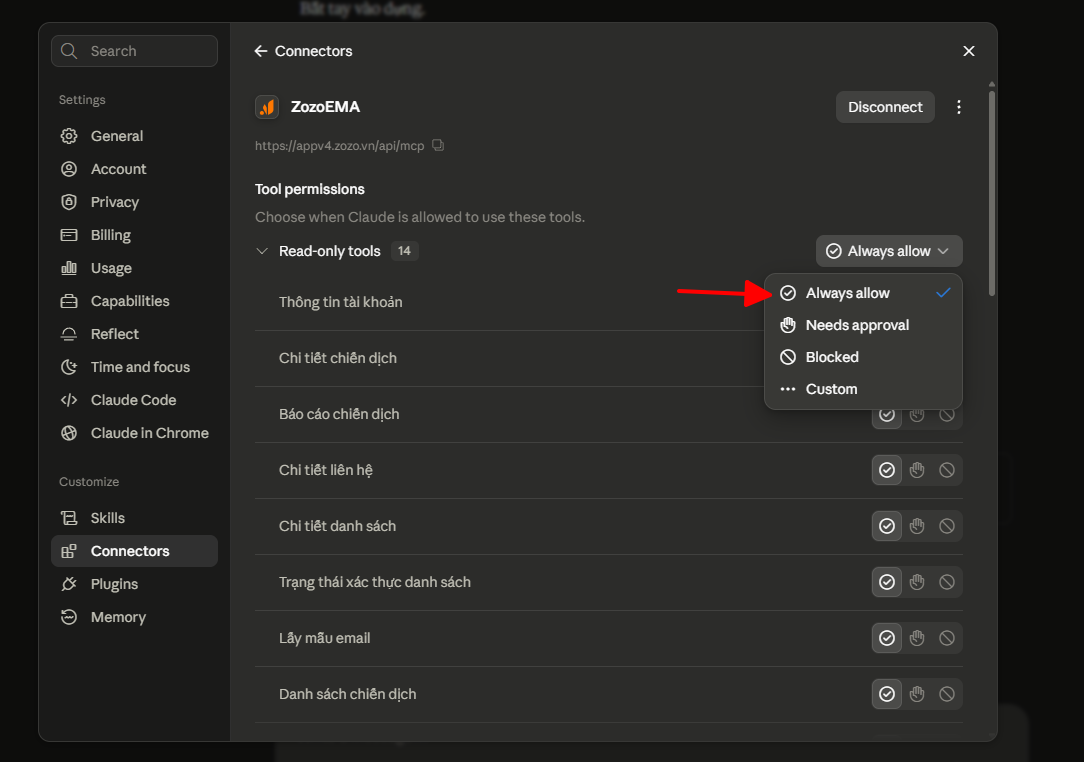Set Trạng thái xác thực danh sách to allow
This screenshot has width=1084, height=762.
887,582
